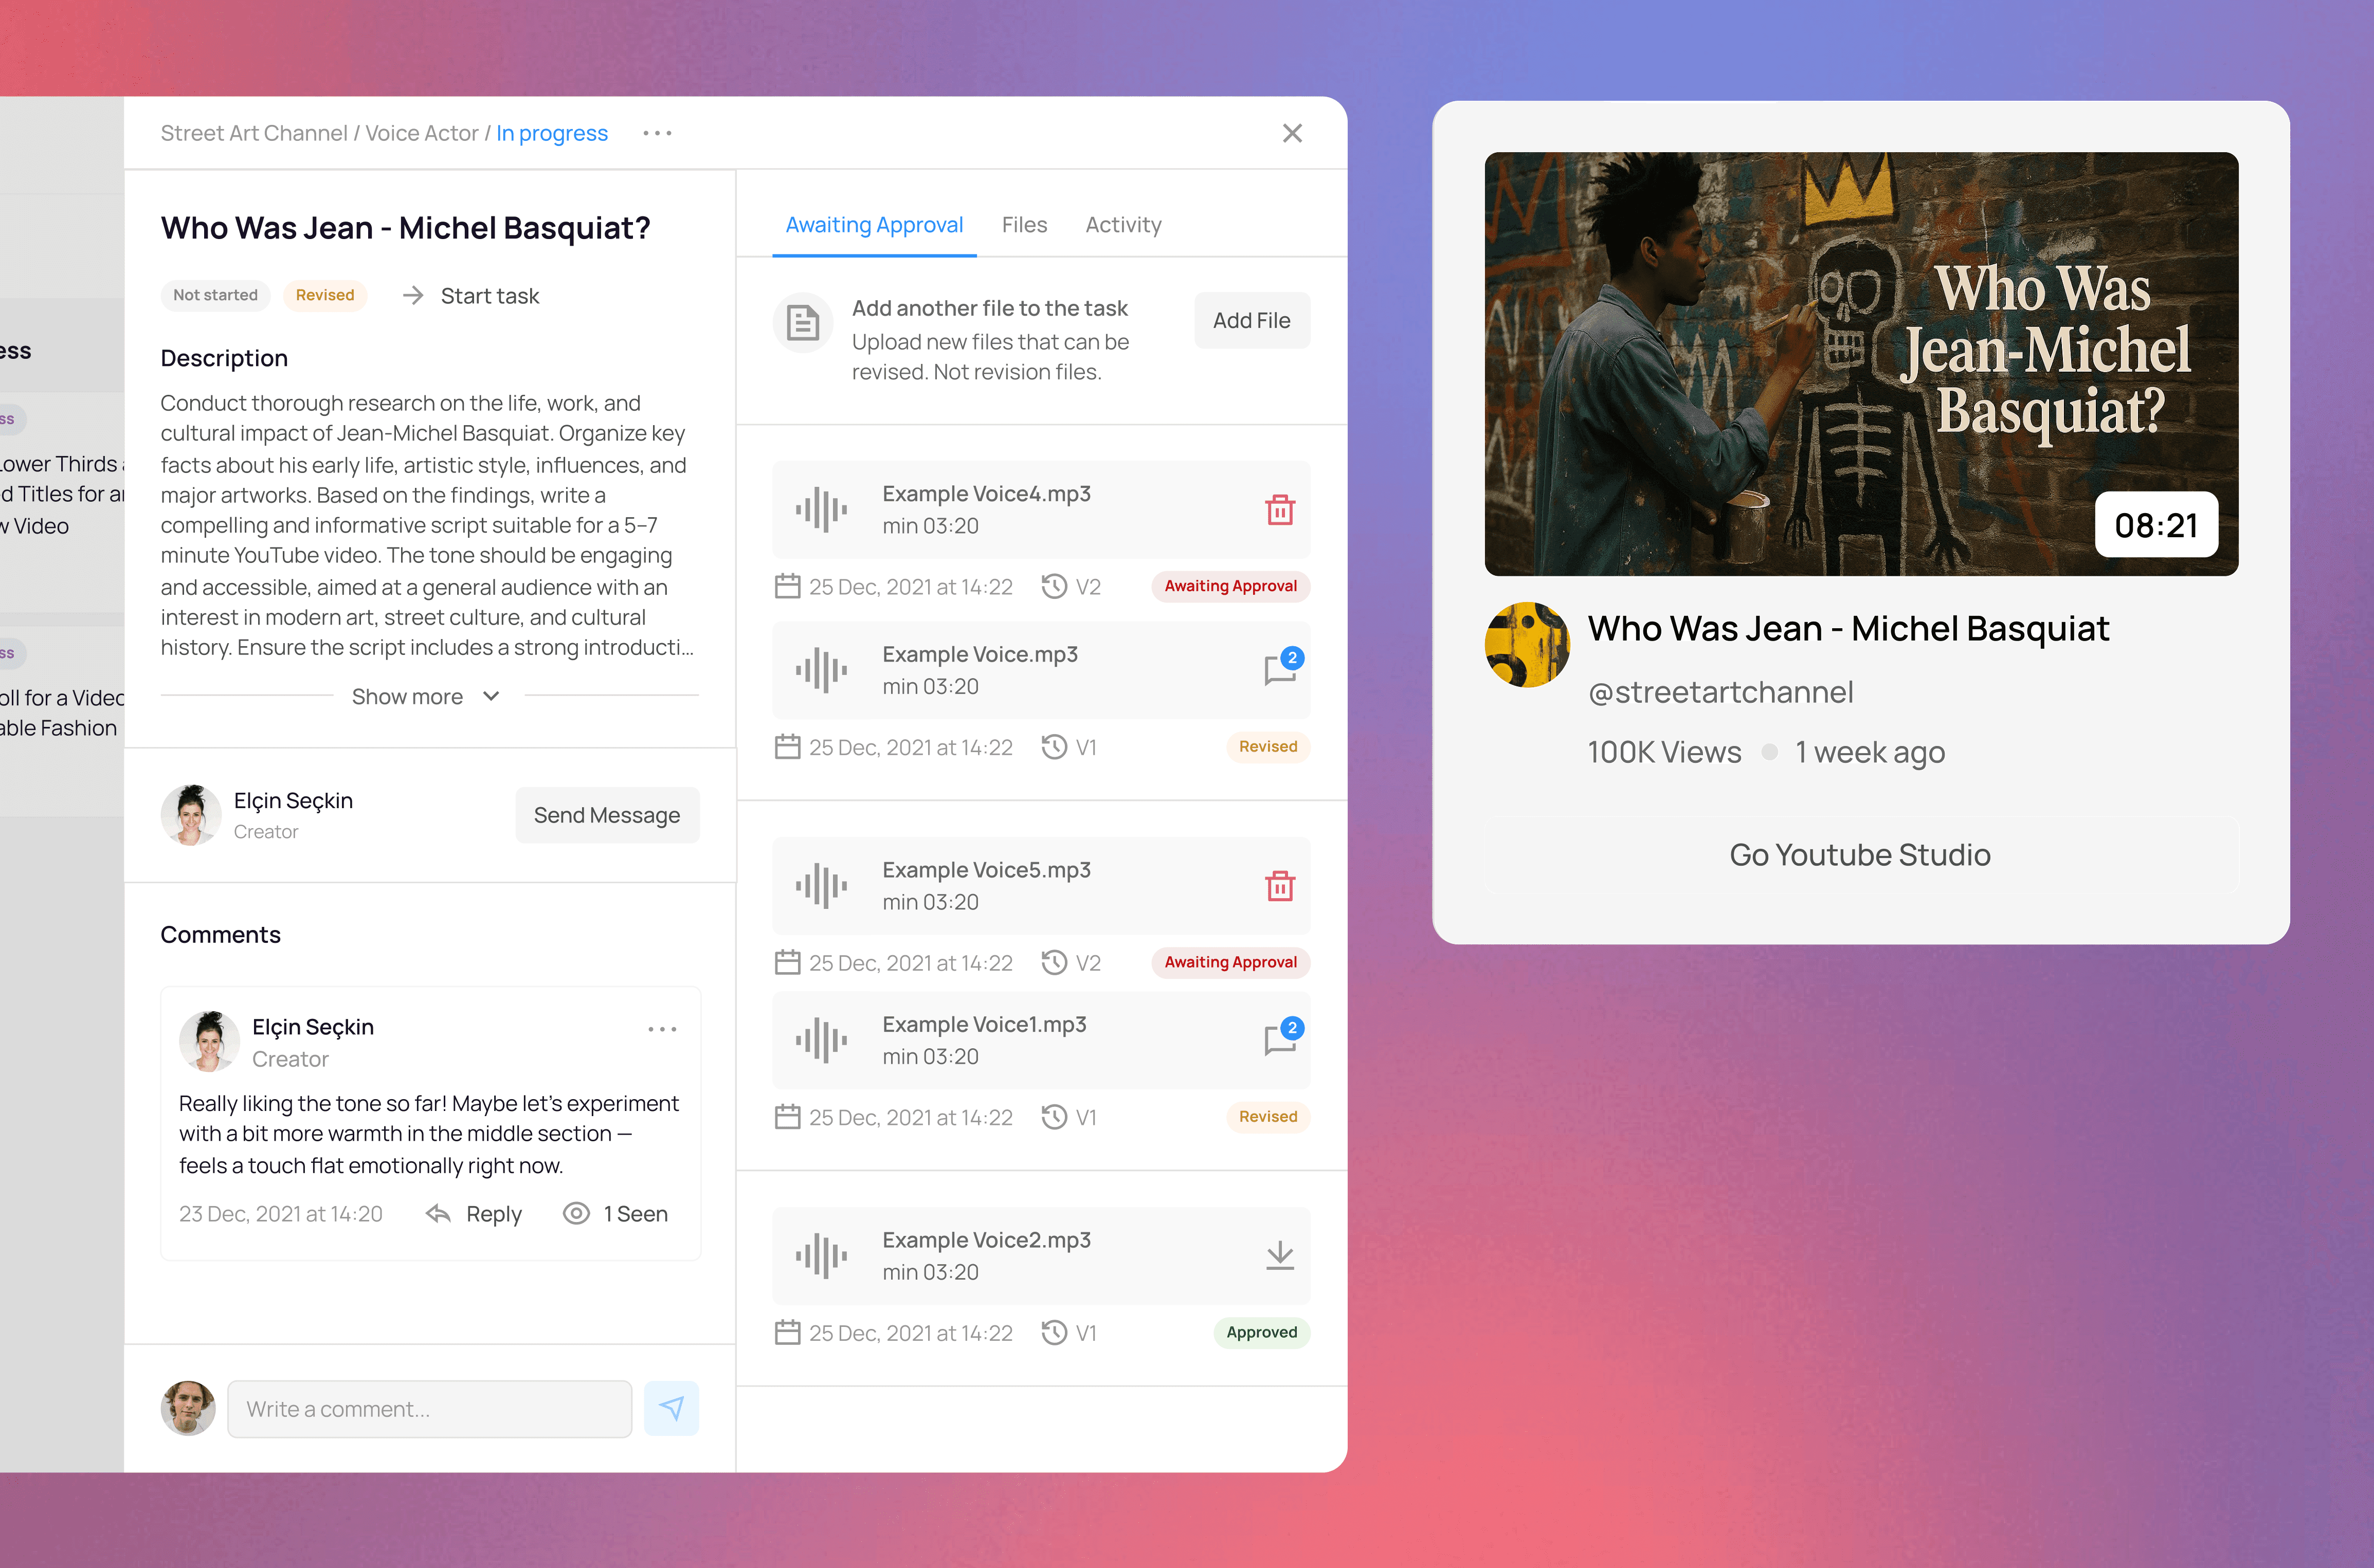The height and width of the screenshot is (1568, 2374).
Task: Open task options three-dot menu in breadcrumb
Action: coord(657,133)
